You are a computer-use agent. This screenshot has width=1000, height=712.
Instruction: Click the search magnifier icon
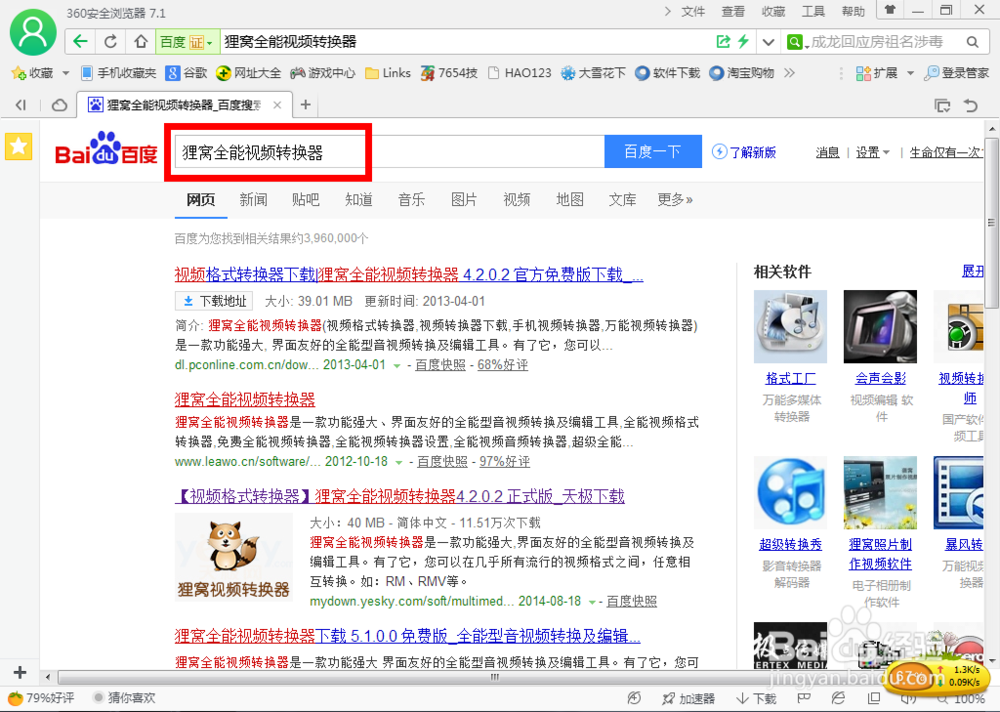coord(973,42)
